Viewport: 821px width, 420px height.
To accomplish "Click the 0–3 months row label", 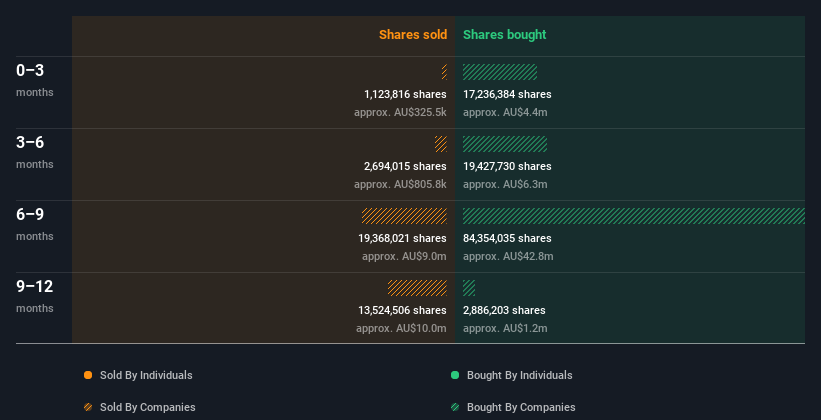I will (x=35, y=80).
